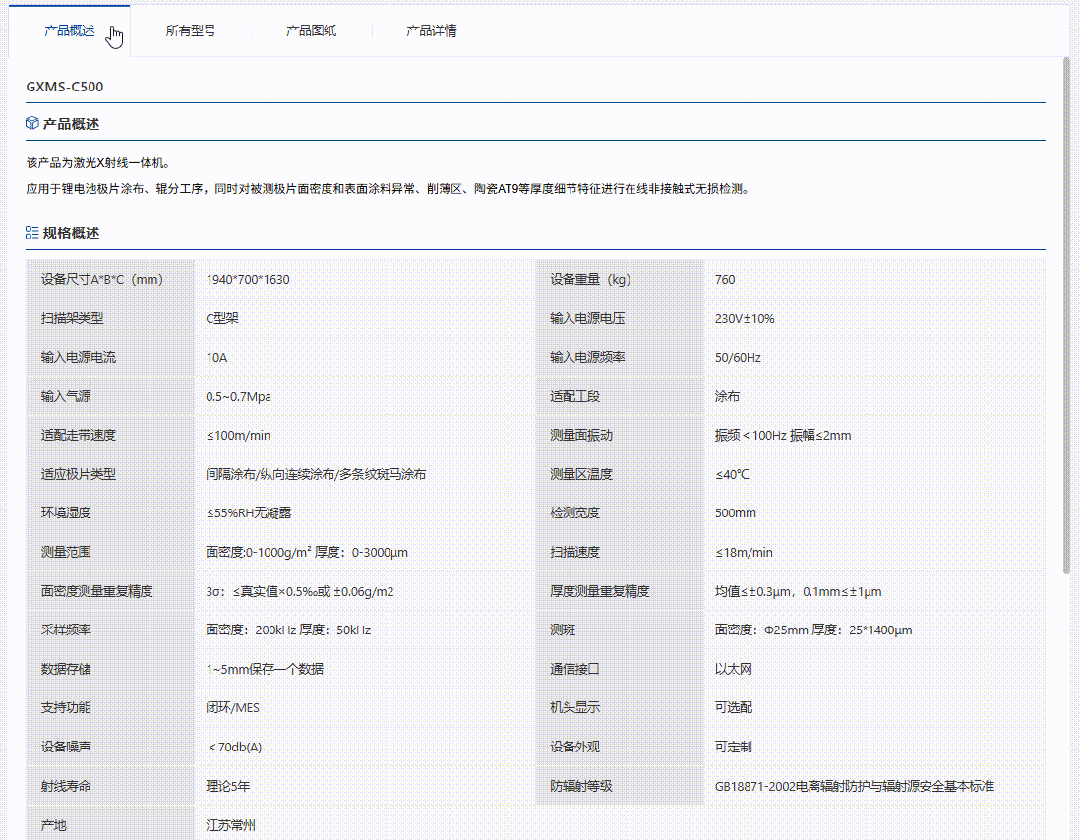Select the value 间隔涂布/纵向连续涂布/多条纹斑马涂布
This screenshot has width=1080, height=840.
tap(316, 474)
